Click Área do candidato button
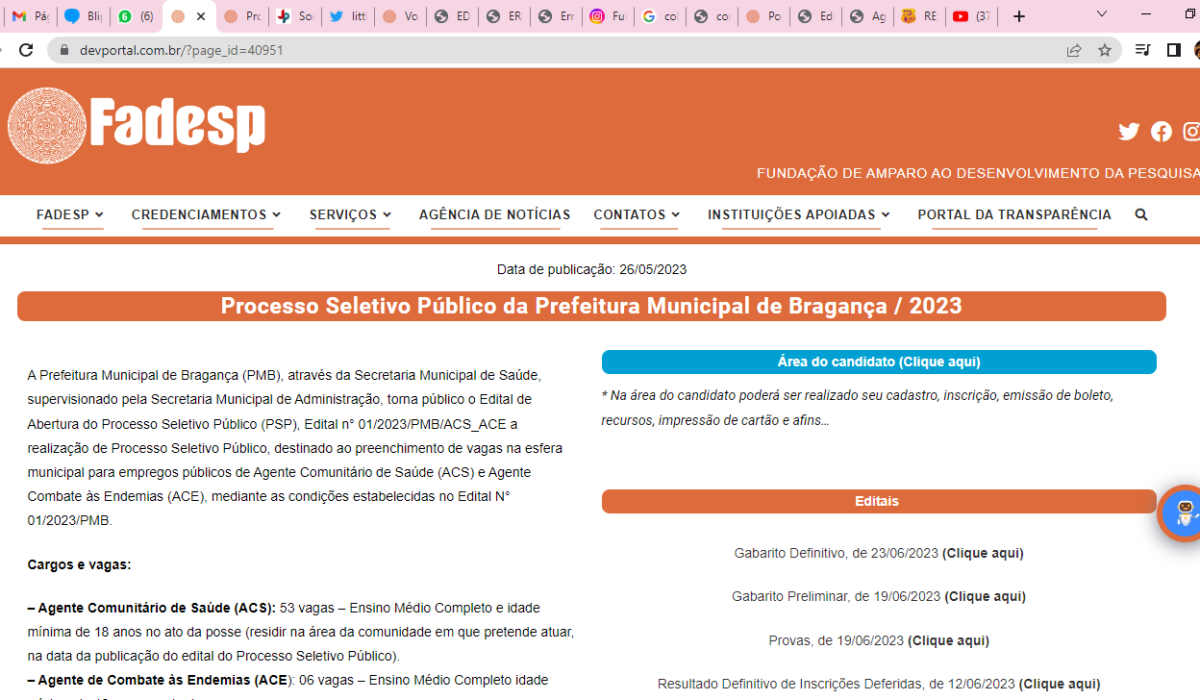1200x700 pixels. 878,362
